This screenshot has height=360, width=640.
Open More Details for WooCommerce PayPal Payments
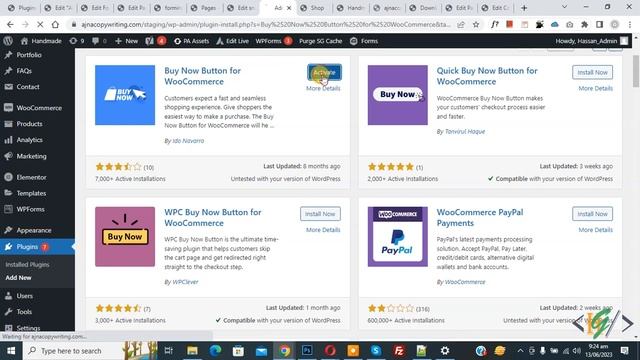click(x=595, y=230)
